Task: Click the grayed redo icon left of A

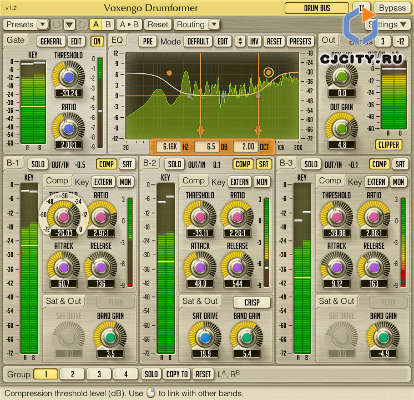Action: (82, 24)
